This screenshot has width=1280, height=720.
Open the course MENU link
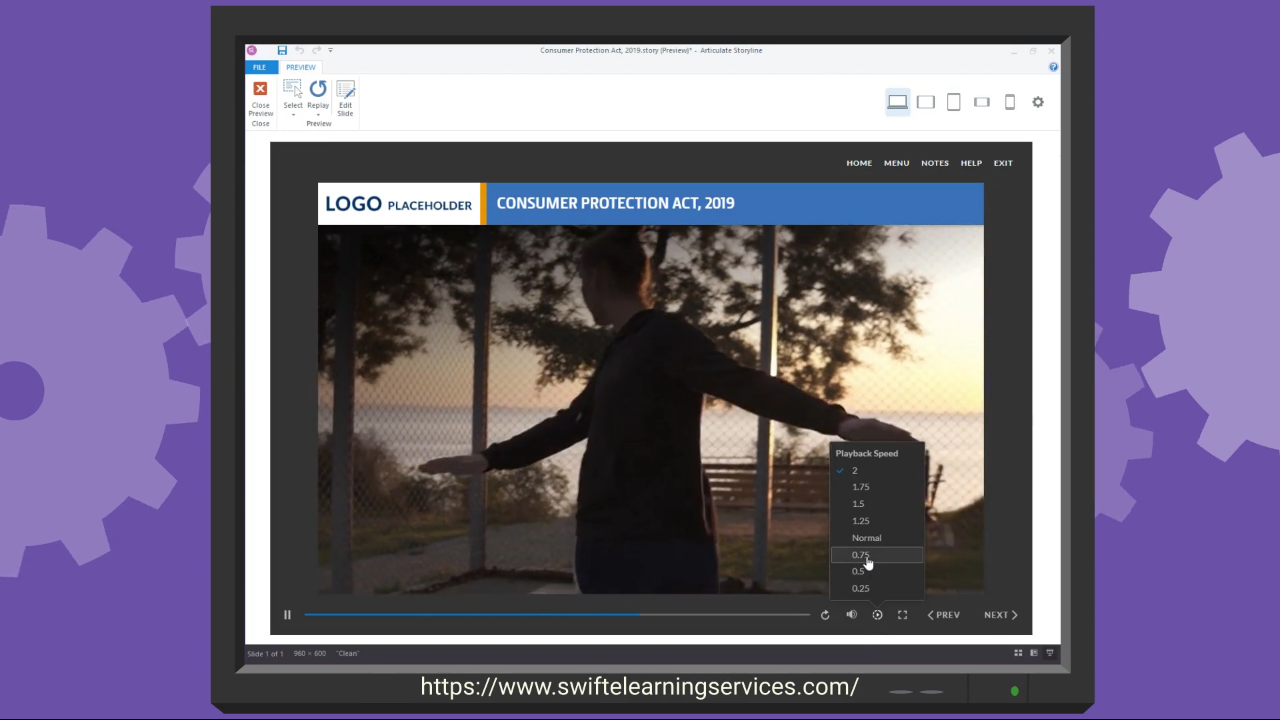[896, 163]
